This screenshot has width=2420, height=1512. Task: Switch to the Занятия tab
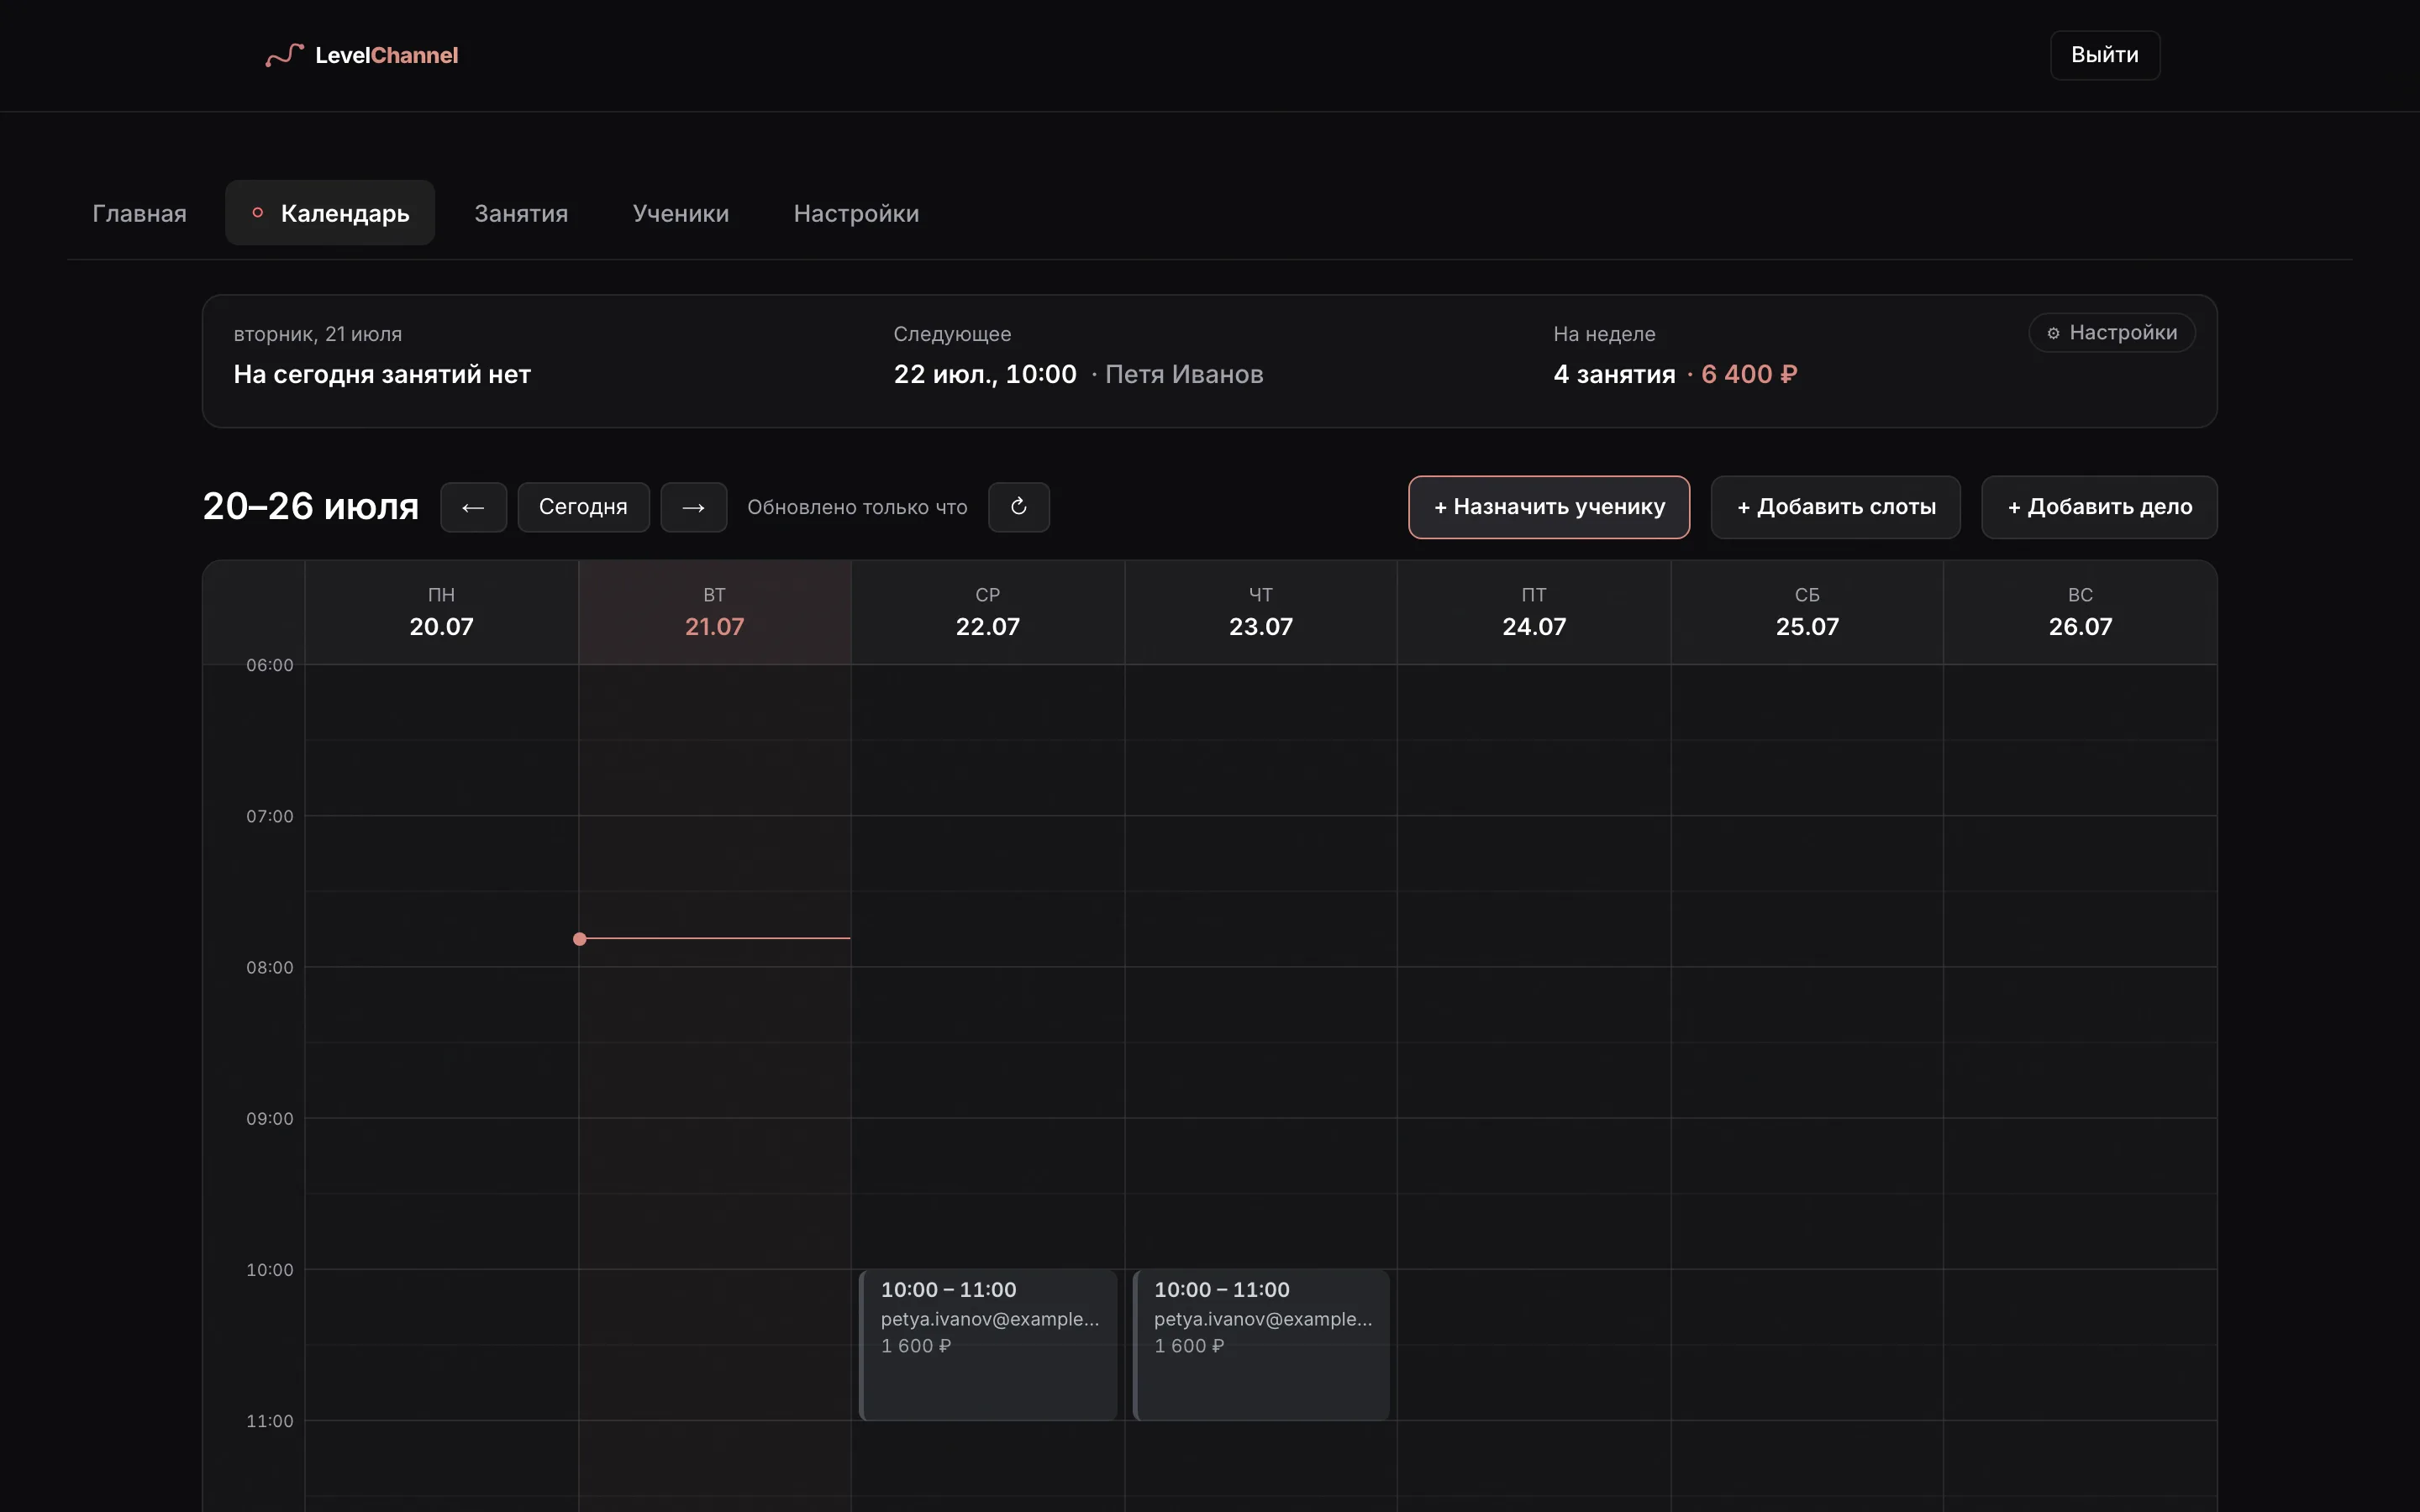[521, 213]
